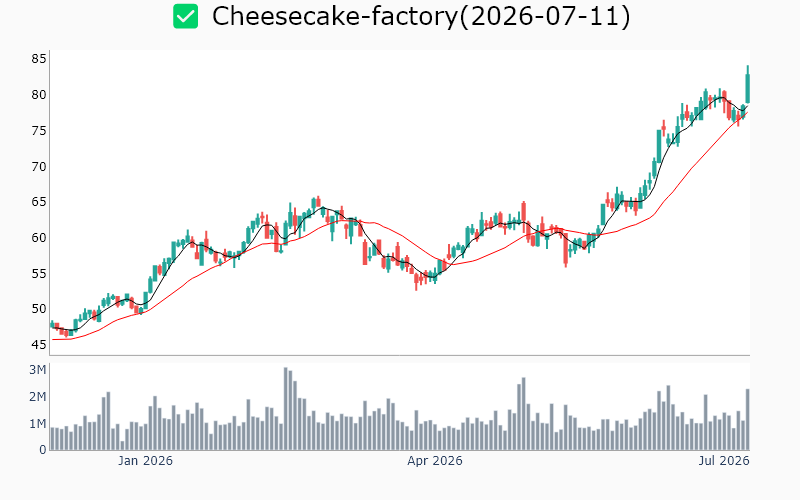Click the first candlestick at chart start
The image size is (800, 500).
(x=52, y=324)
